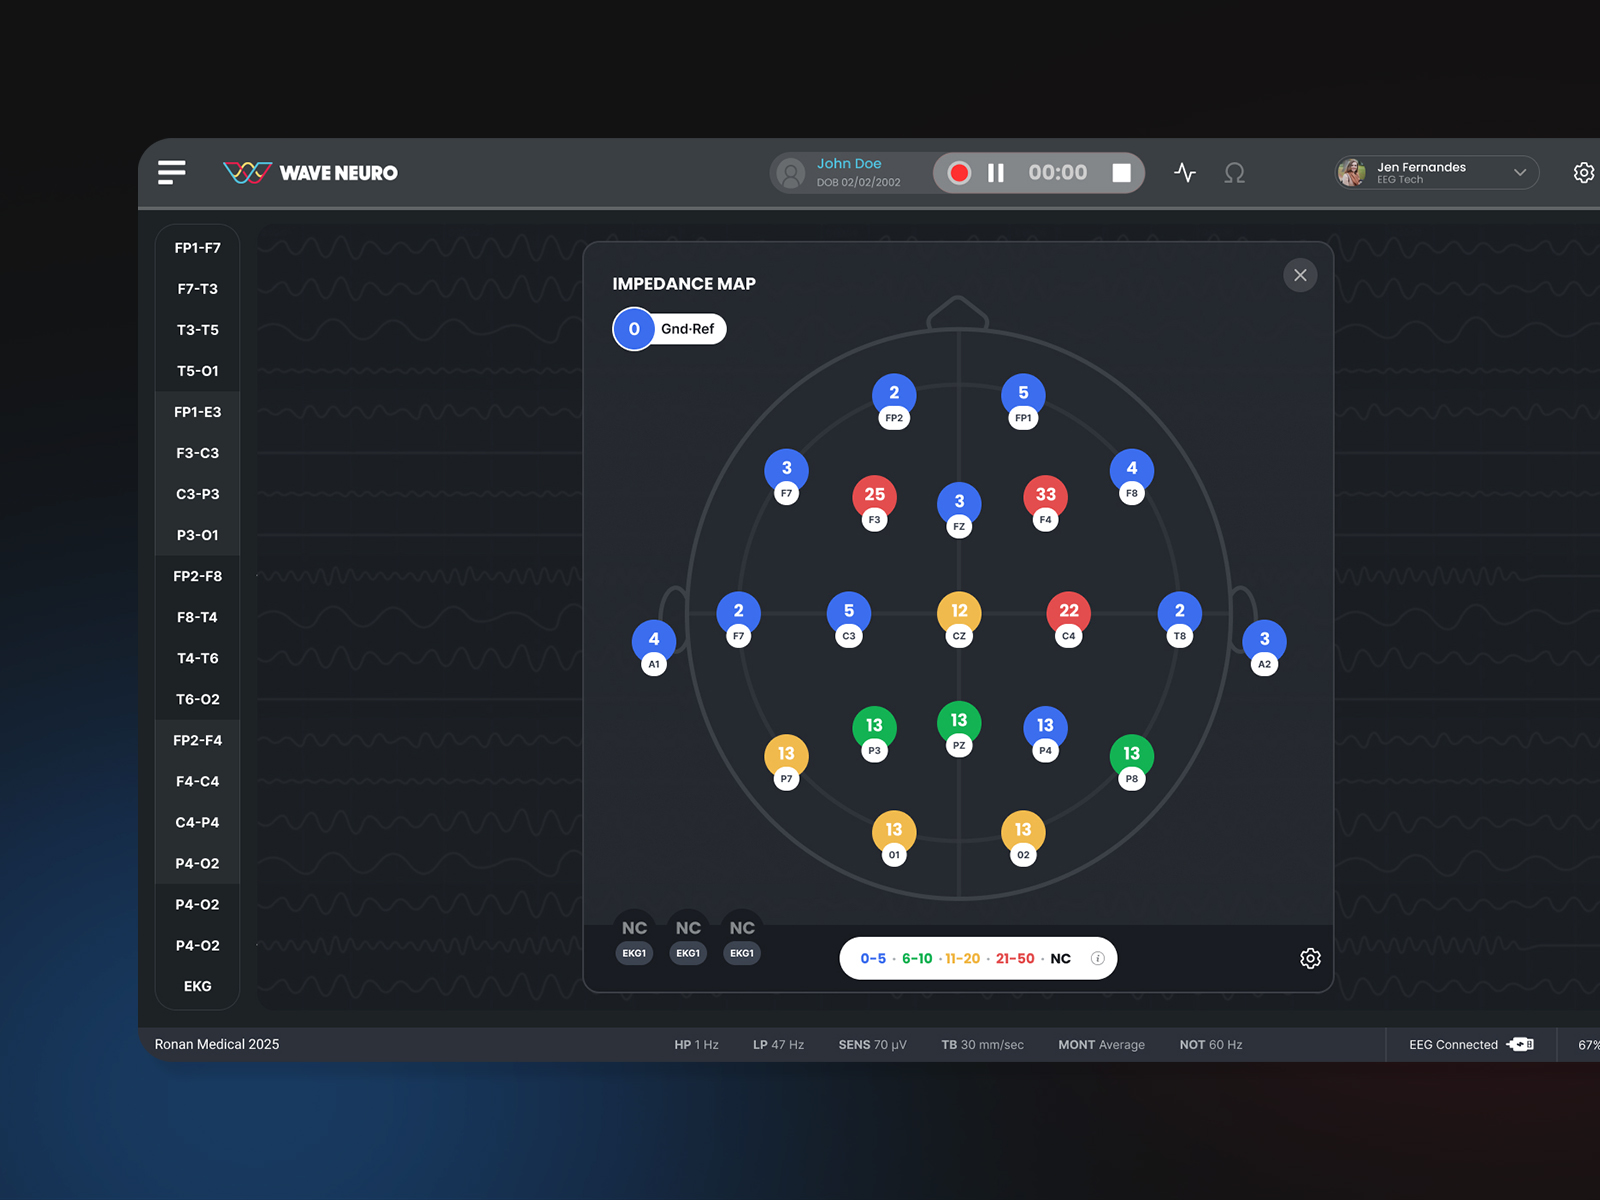Change SENS 70 µV sensitivity
Image resolution: width=1600 pixels, height=1200 pixels.
pyautogui.click(x=872, y=1044)
